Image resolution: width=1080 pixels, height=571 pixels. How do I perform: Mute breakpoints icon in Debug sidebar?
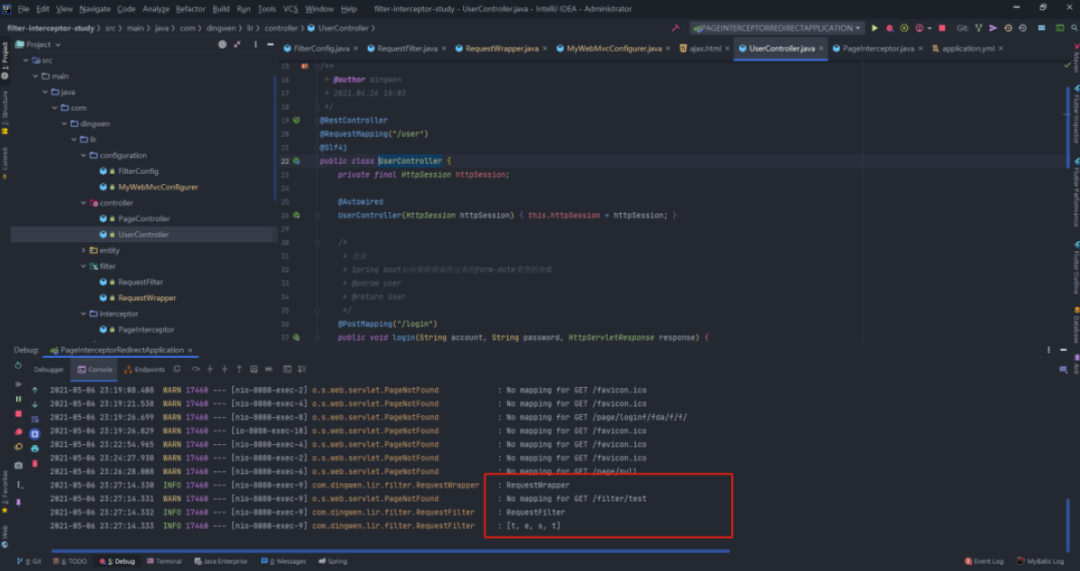(18, 447)
